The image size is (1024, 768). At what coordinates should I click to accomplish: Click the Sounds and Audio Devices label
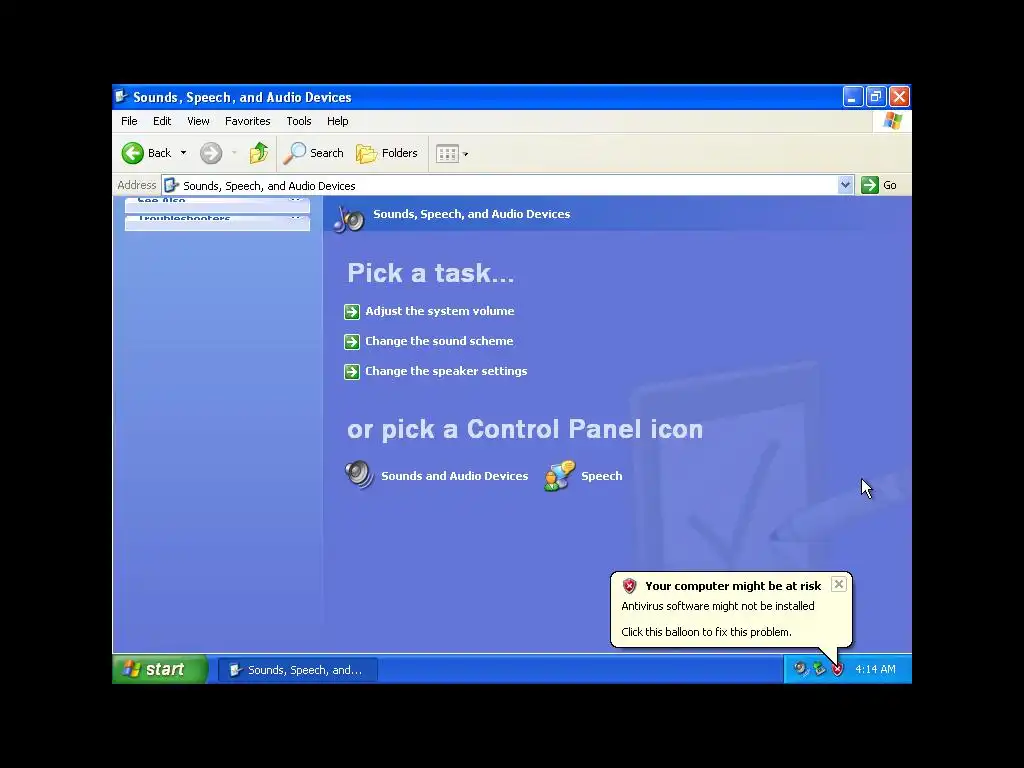pos(455,476)
